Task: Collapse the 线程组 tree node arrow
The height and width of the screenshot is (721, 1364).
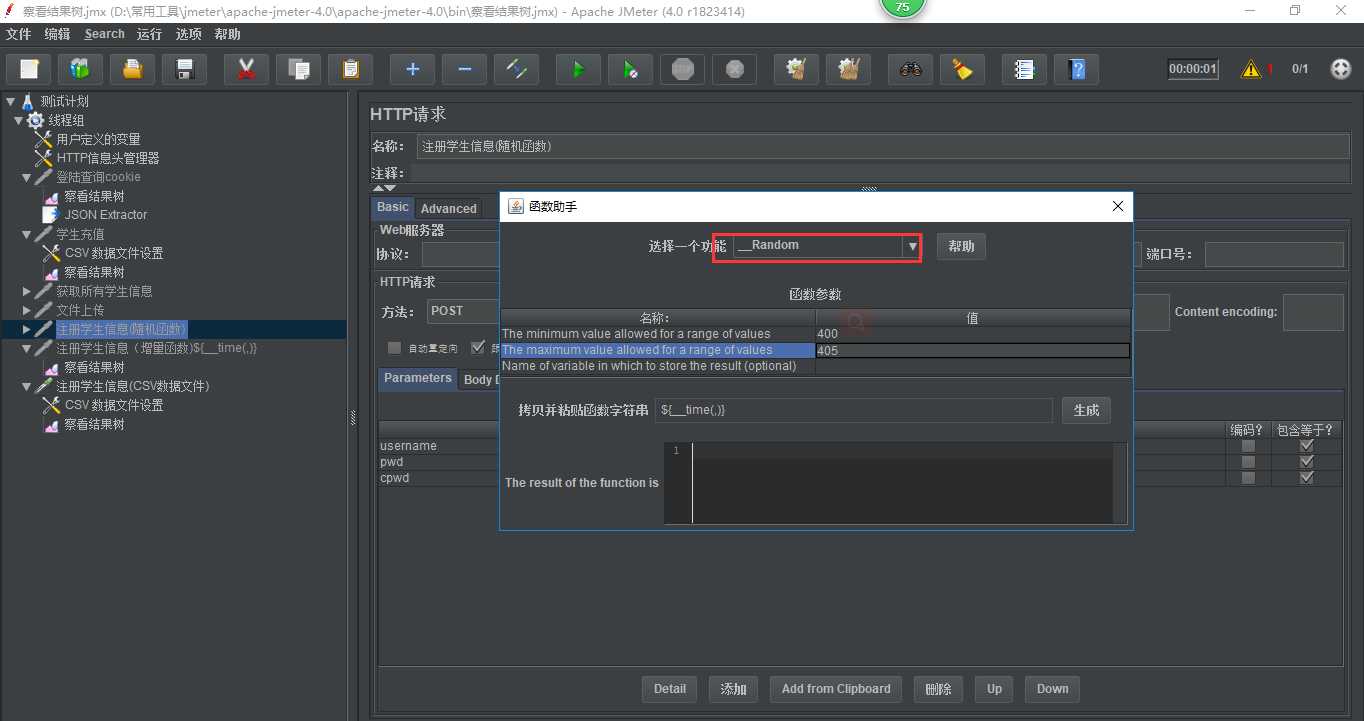Action: pos(18,120)
